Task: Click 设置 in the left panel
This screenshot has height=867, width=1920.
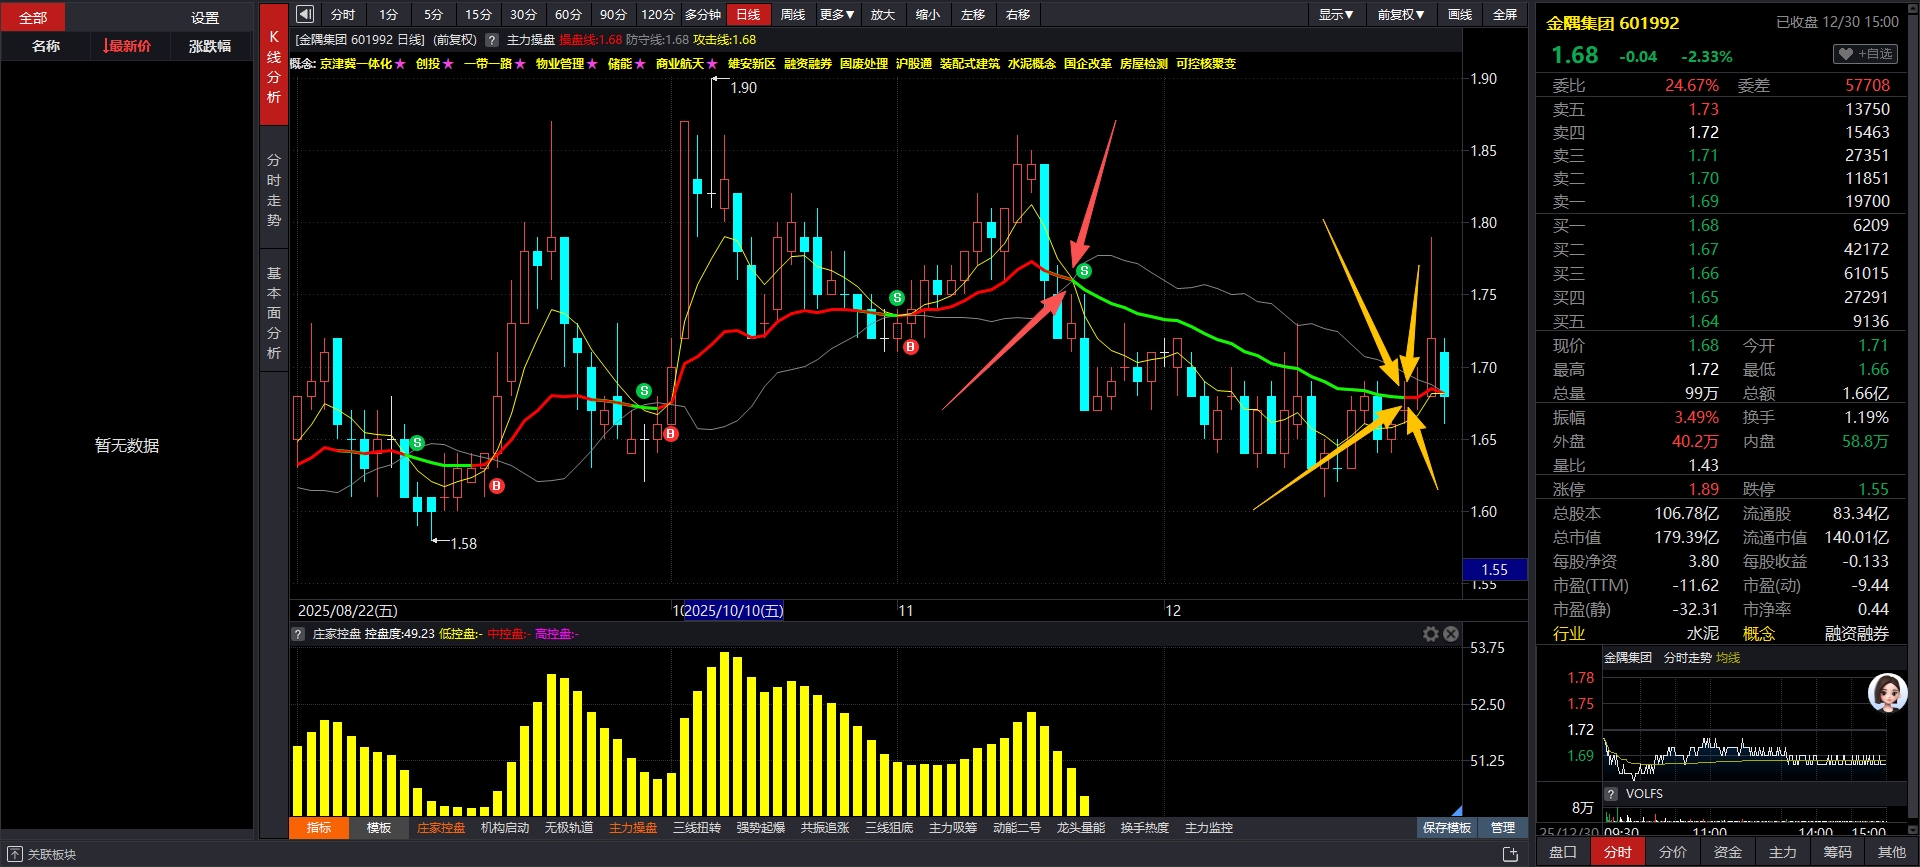Action: (x=205, y=18)
